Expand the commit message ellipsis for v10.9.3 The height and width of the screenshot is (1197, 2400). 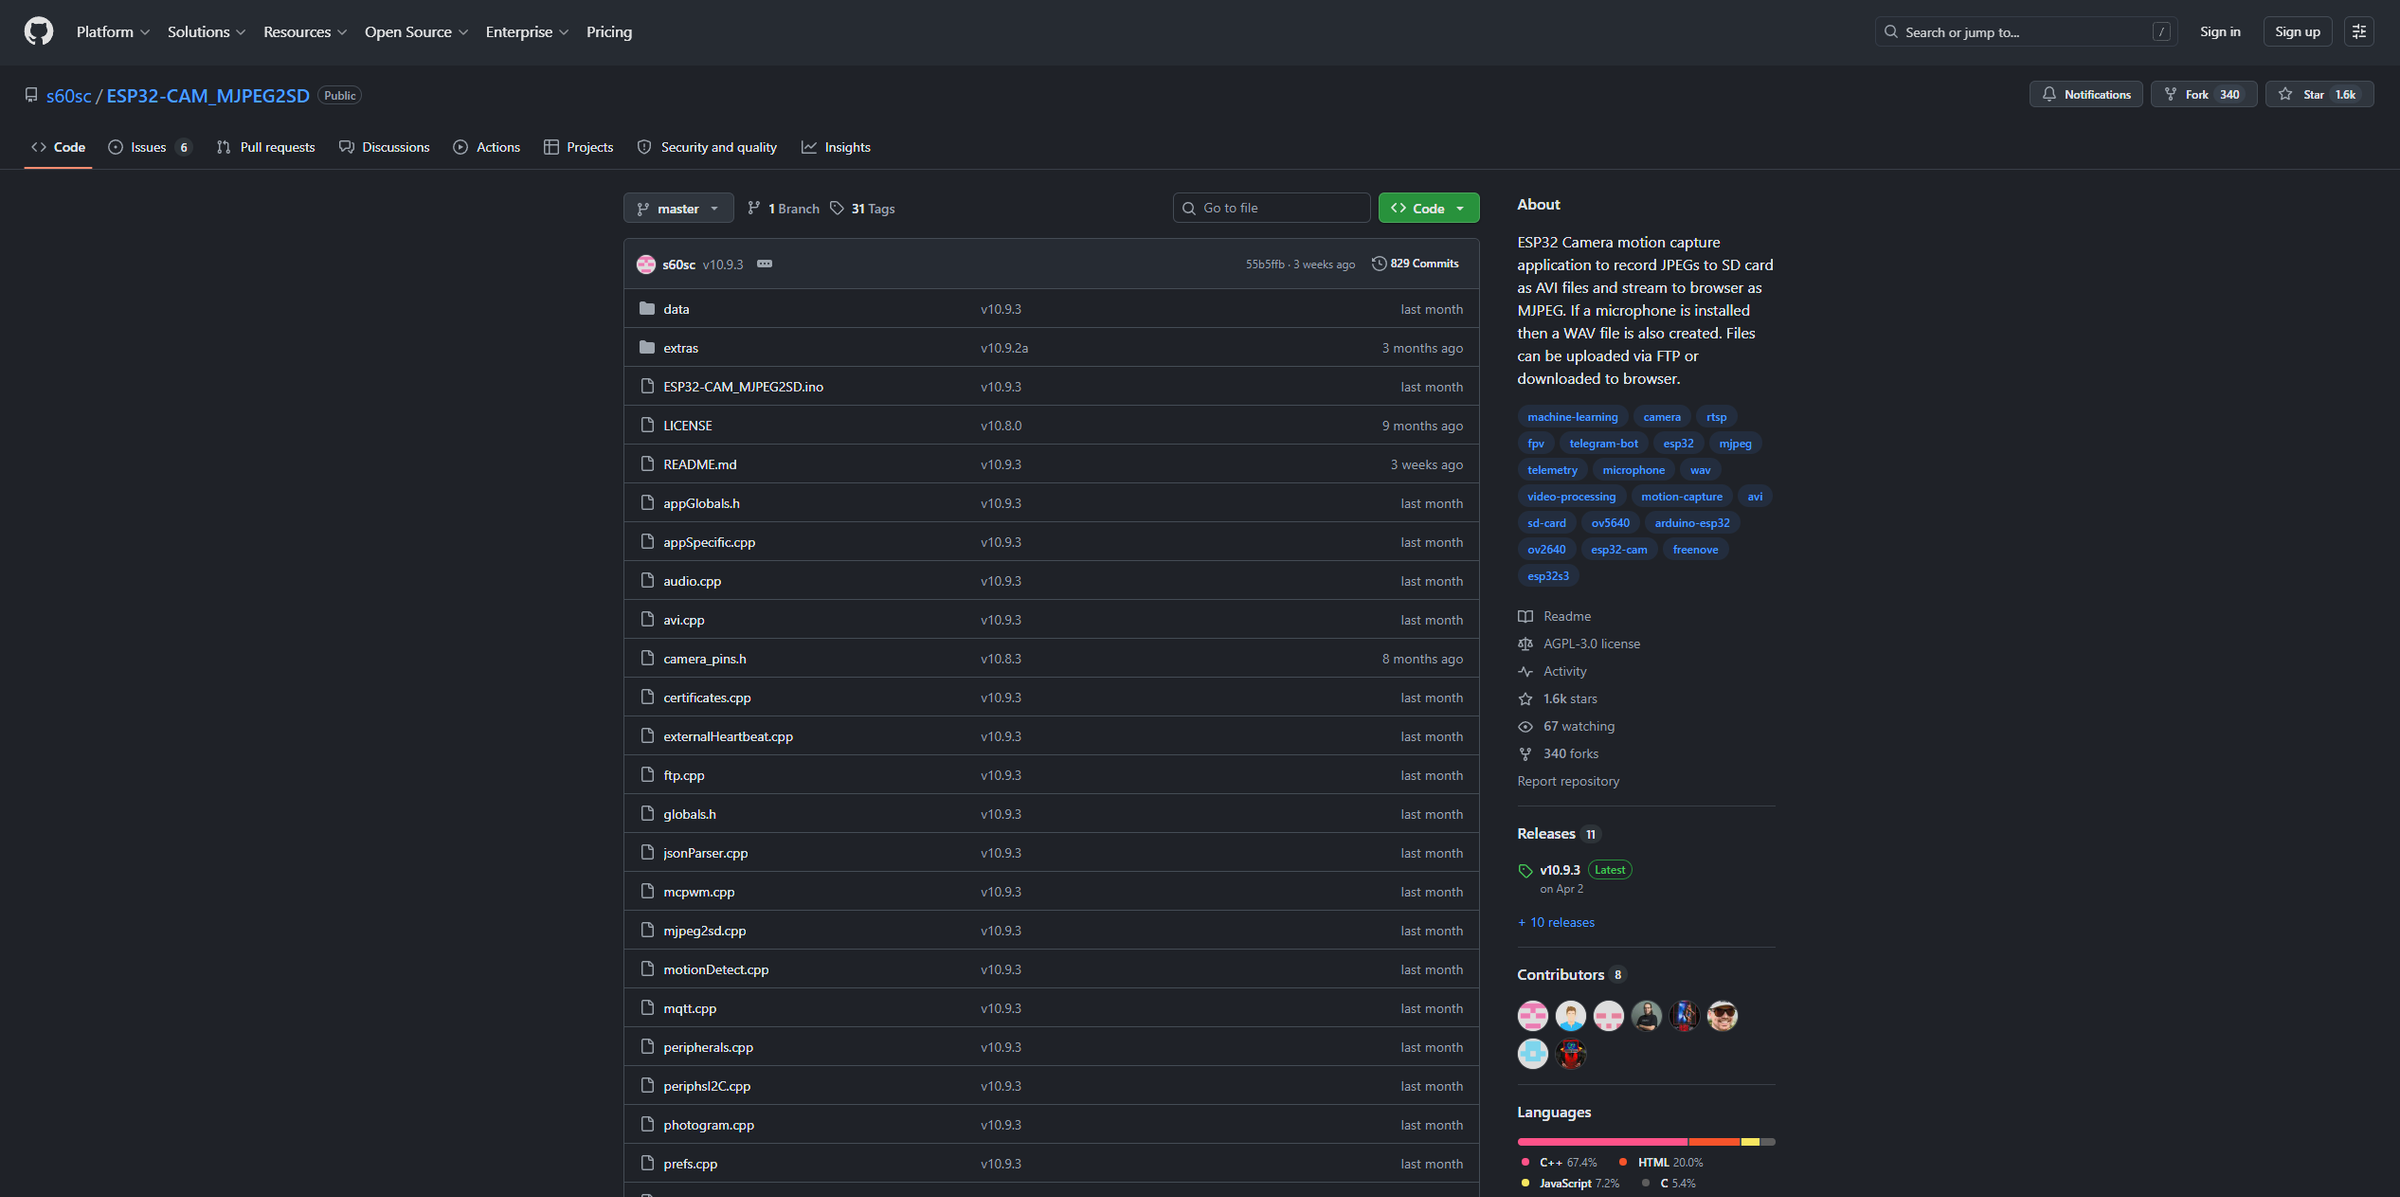pos(764,264)
